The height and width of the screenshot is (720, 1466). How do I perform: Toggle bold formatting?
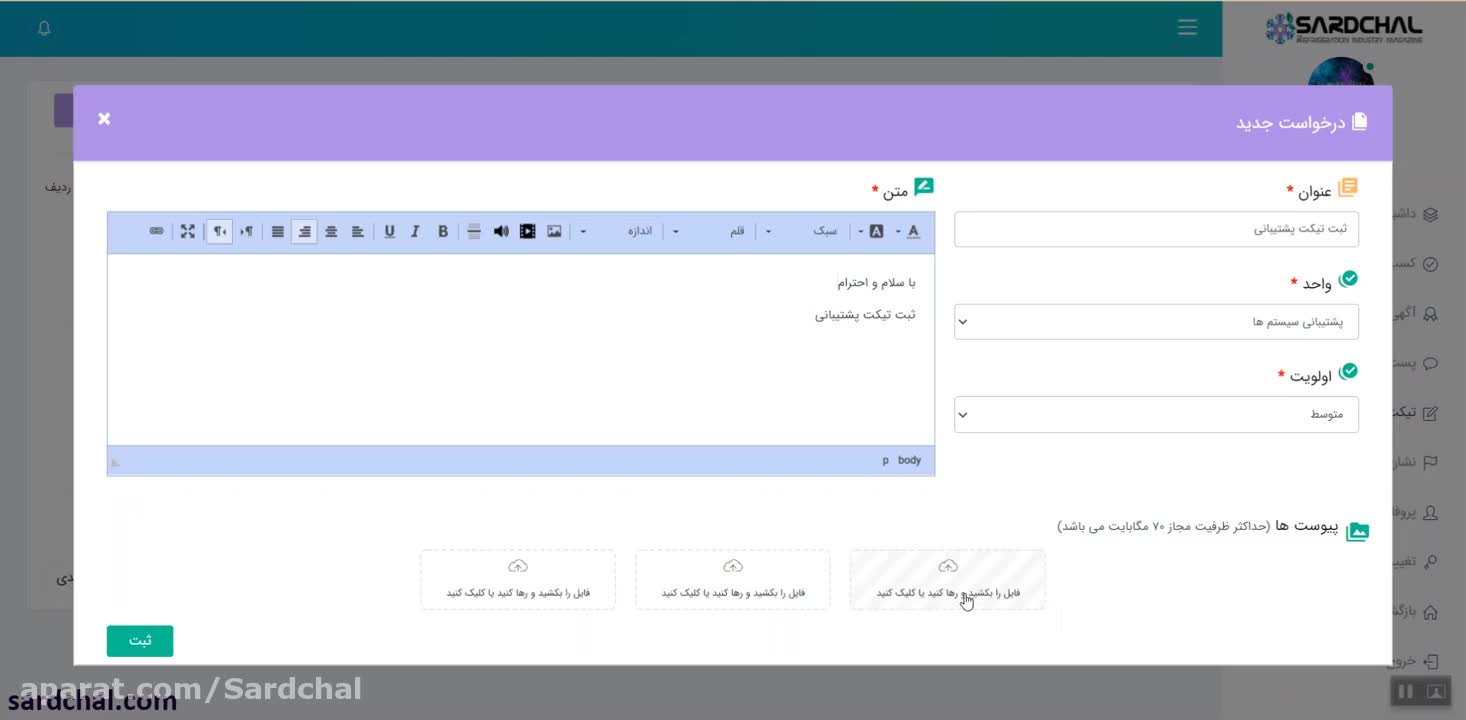(x=443, y=231)
